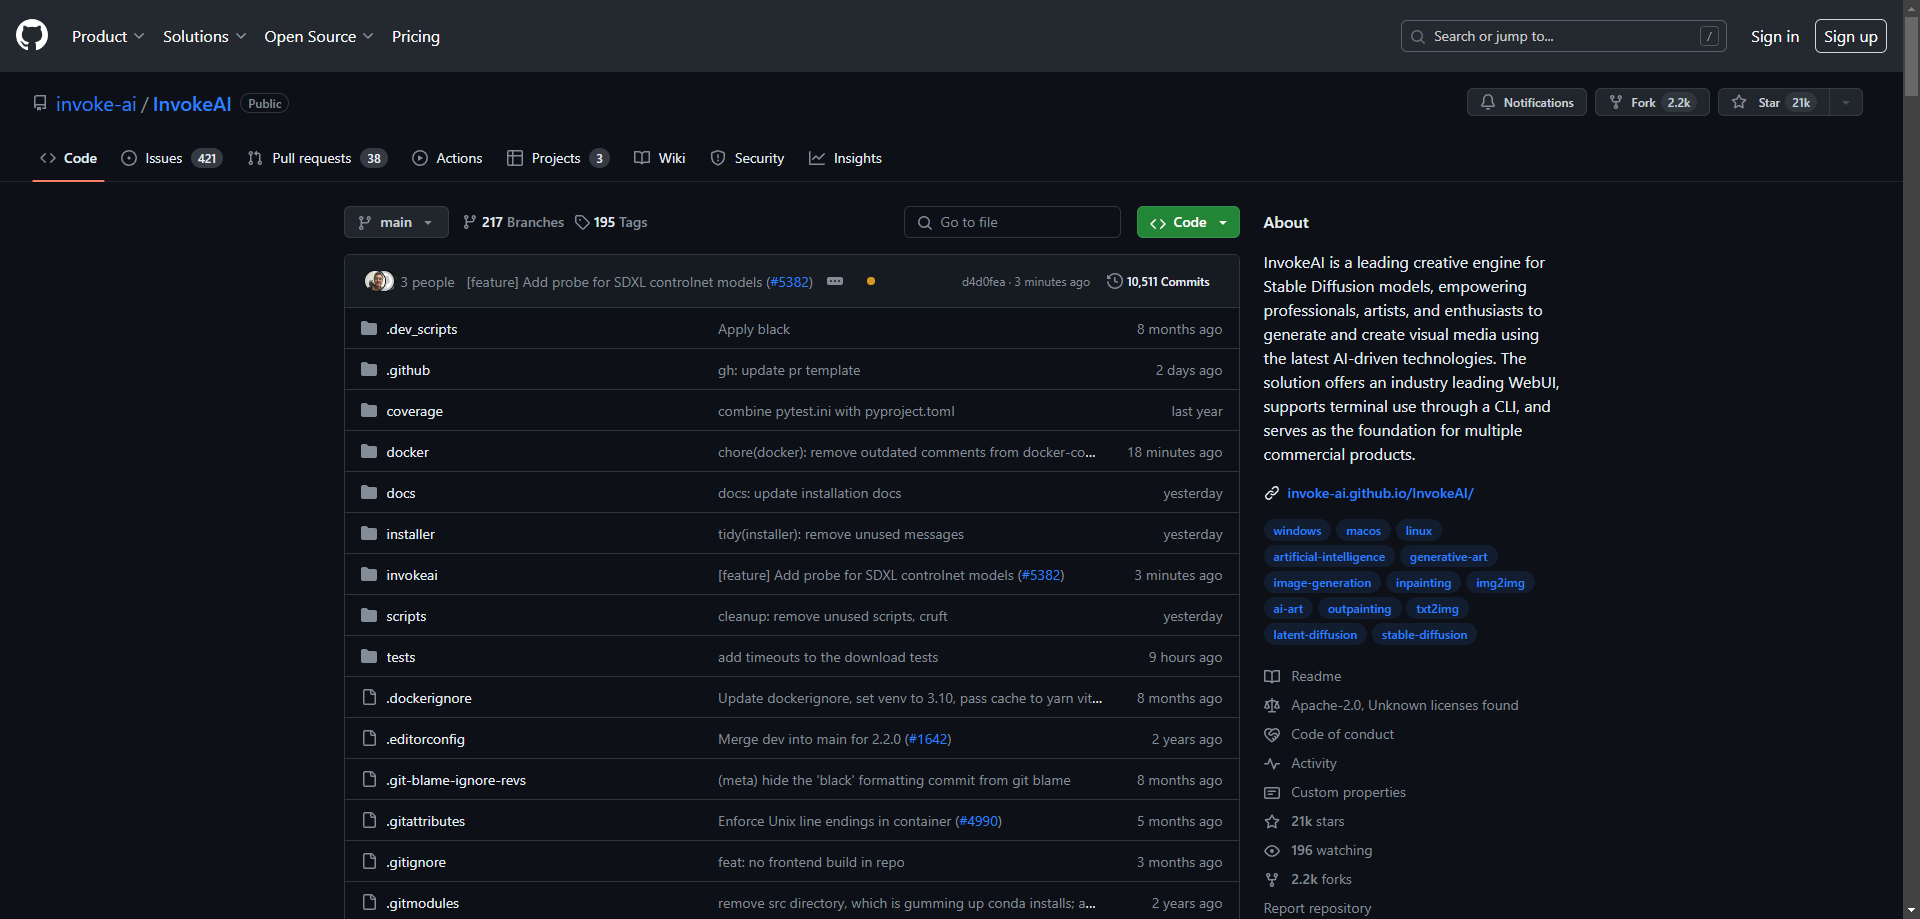Click the history clock icon by 10,511 Commits
Viewport: 1920px width, 919px height.
(1114, 281)
